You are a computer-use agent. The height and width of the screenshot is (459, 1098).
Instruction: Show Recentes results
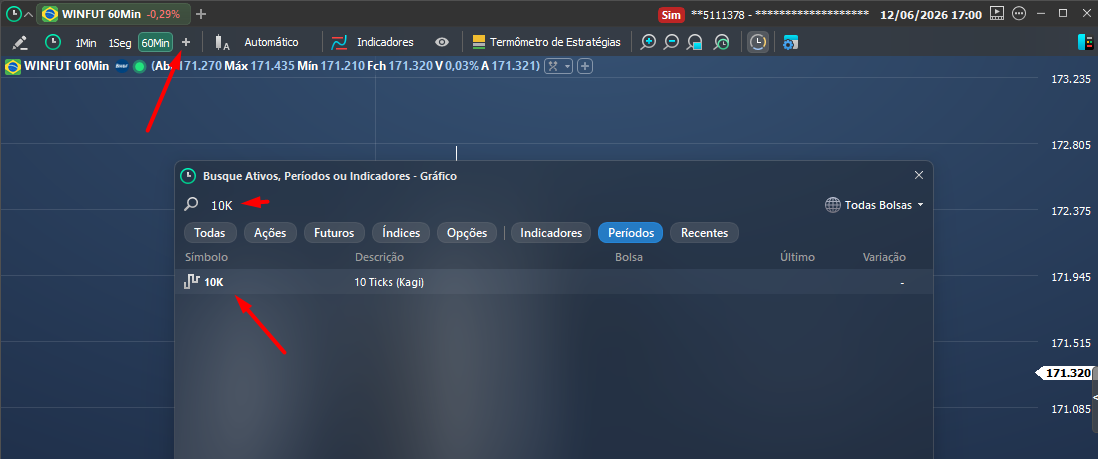(x=704, y=233)
